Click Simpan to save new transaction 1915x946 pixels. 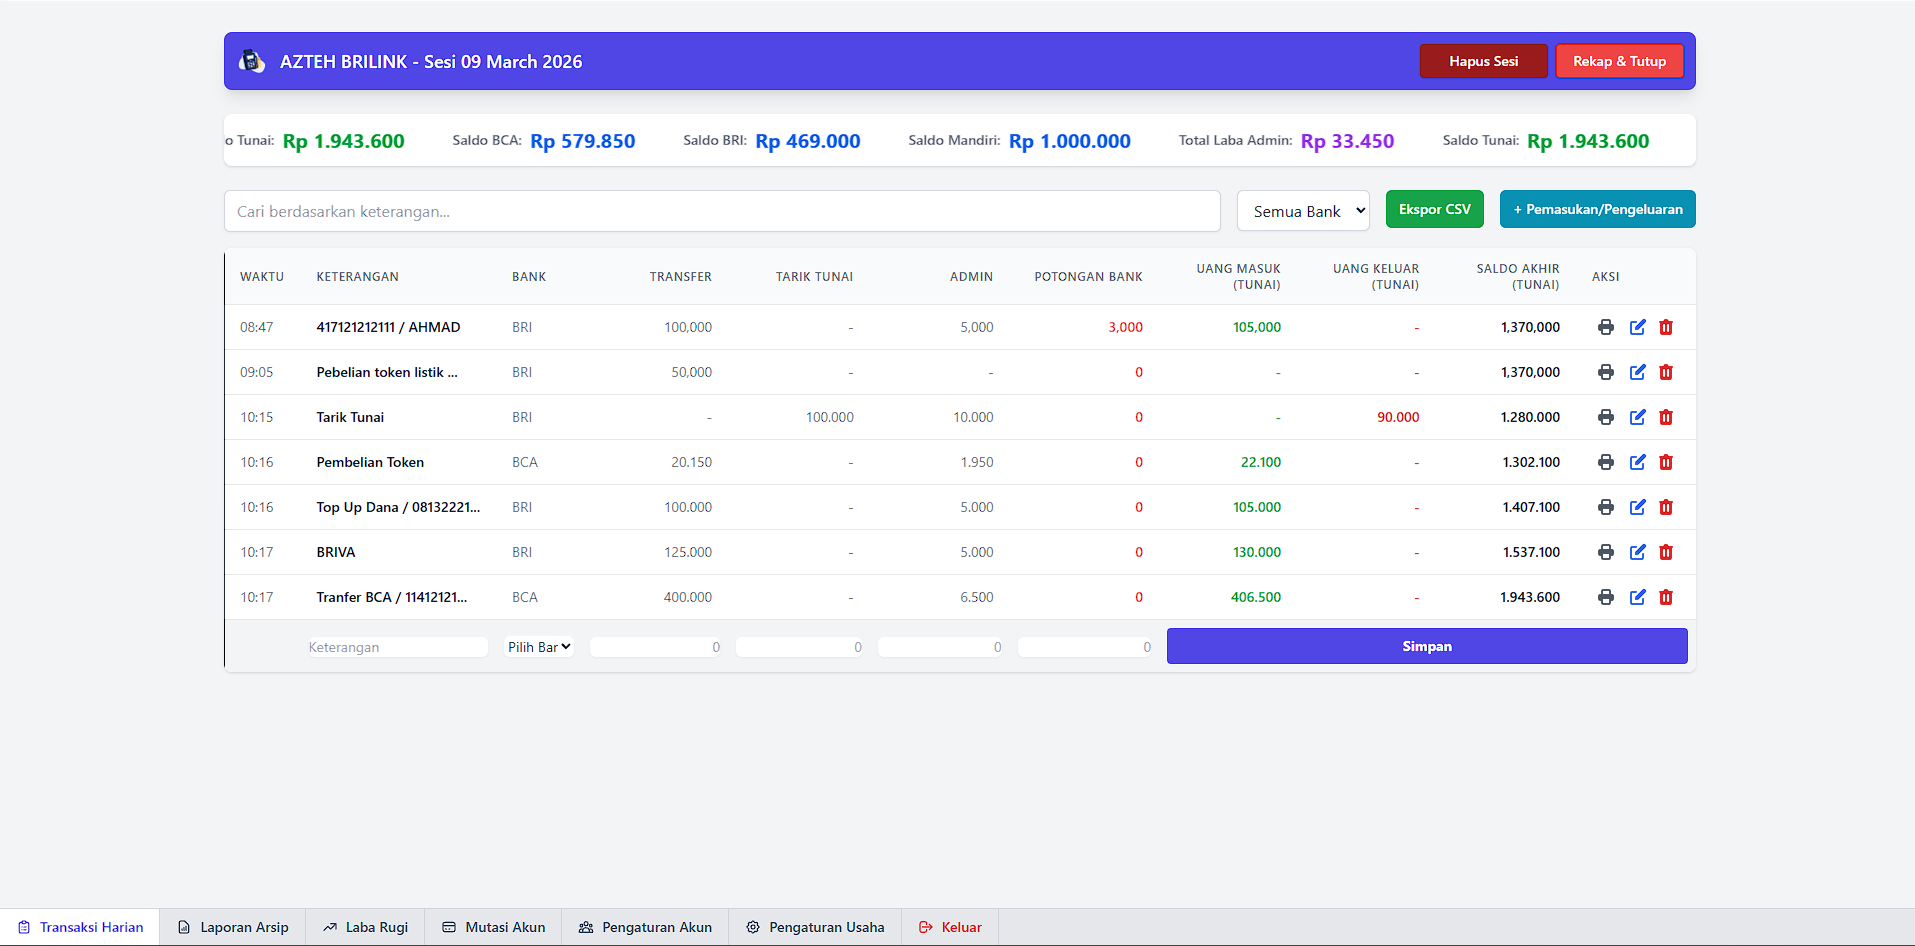pos(1427,646)
